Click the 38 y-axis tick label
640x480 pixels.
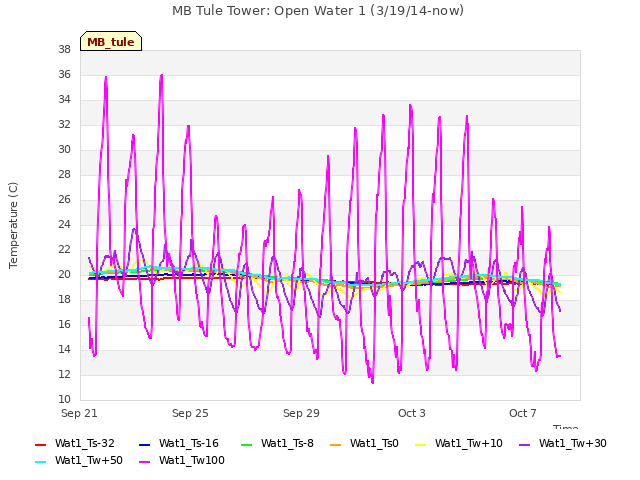(x=64, y=50)
